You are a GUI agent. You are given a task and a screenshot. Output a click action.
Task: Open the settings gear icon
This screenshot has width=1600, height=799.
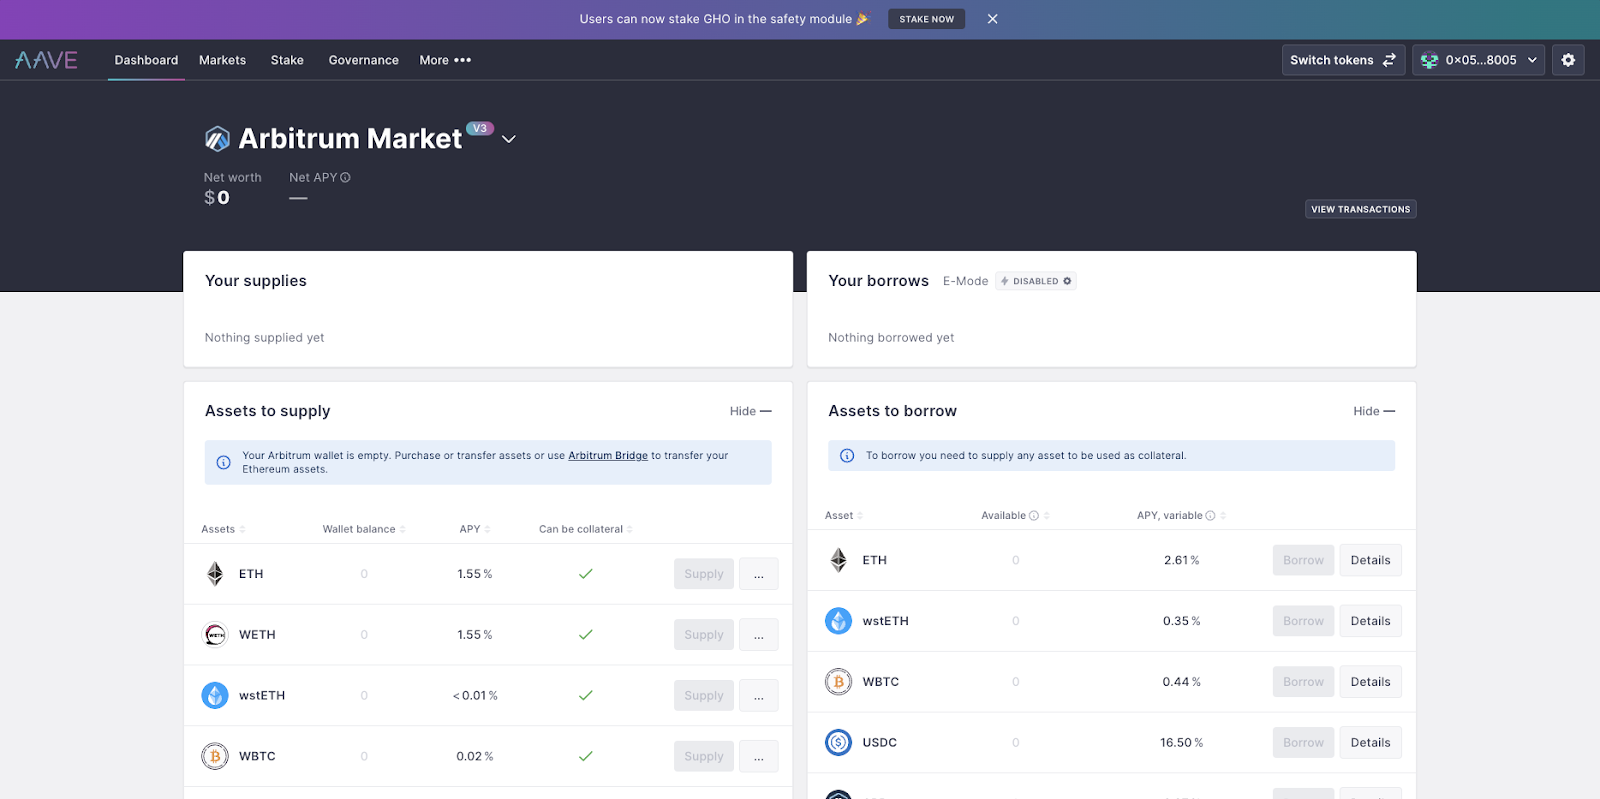(1568, 60)
